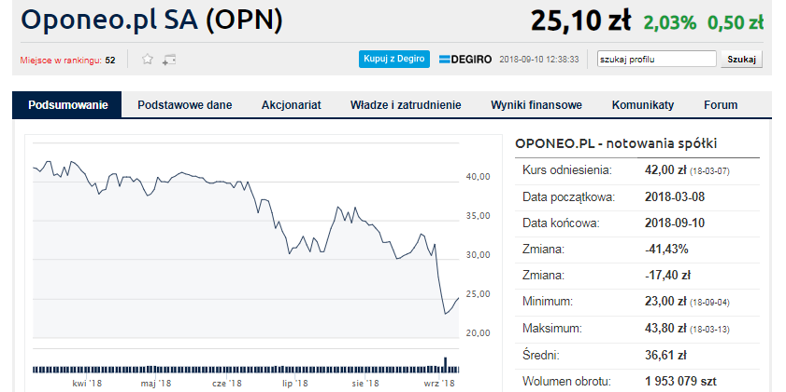Screen dimensions: 786x392
Task: Click the chart peak near kwi '18
Action: point(72,161)
